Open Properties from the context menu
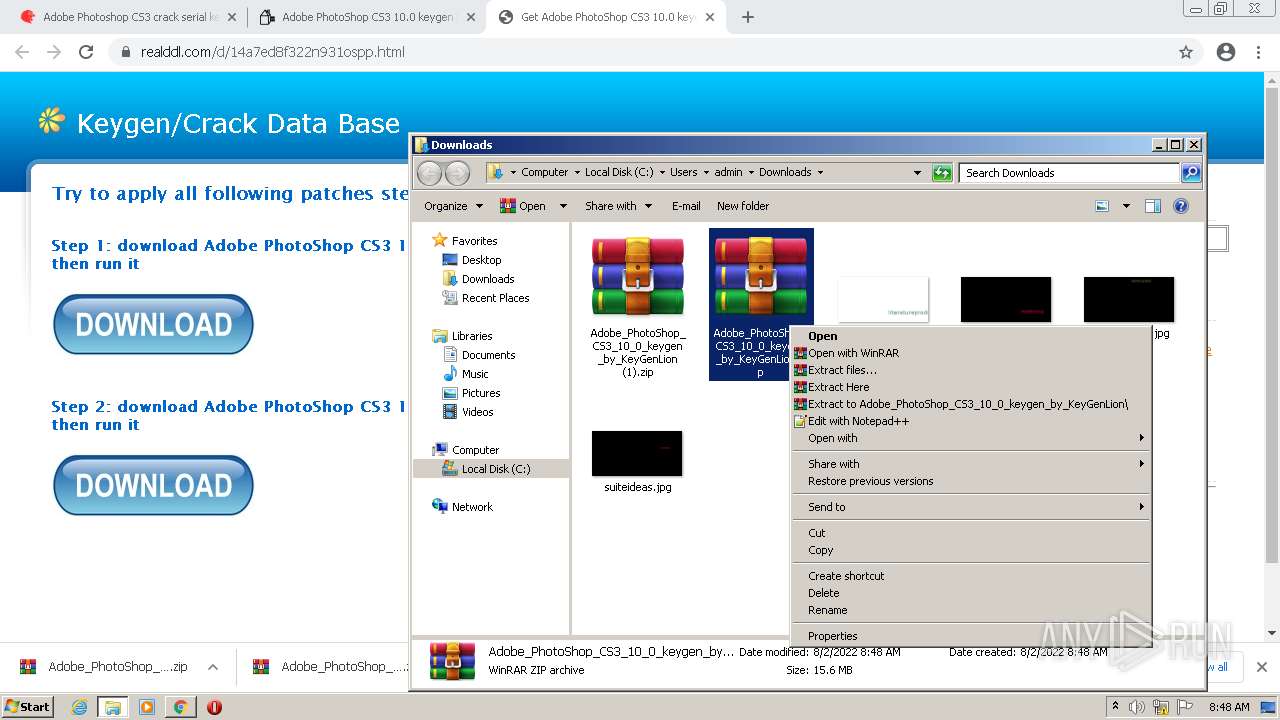Screen dimensions: 1280x720 tap(832, 636)
